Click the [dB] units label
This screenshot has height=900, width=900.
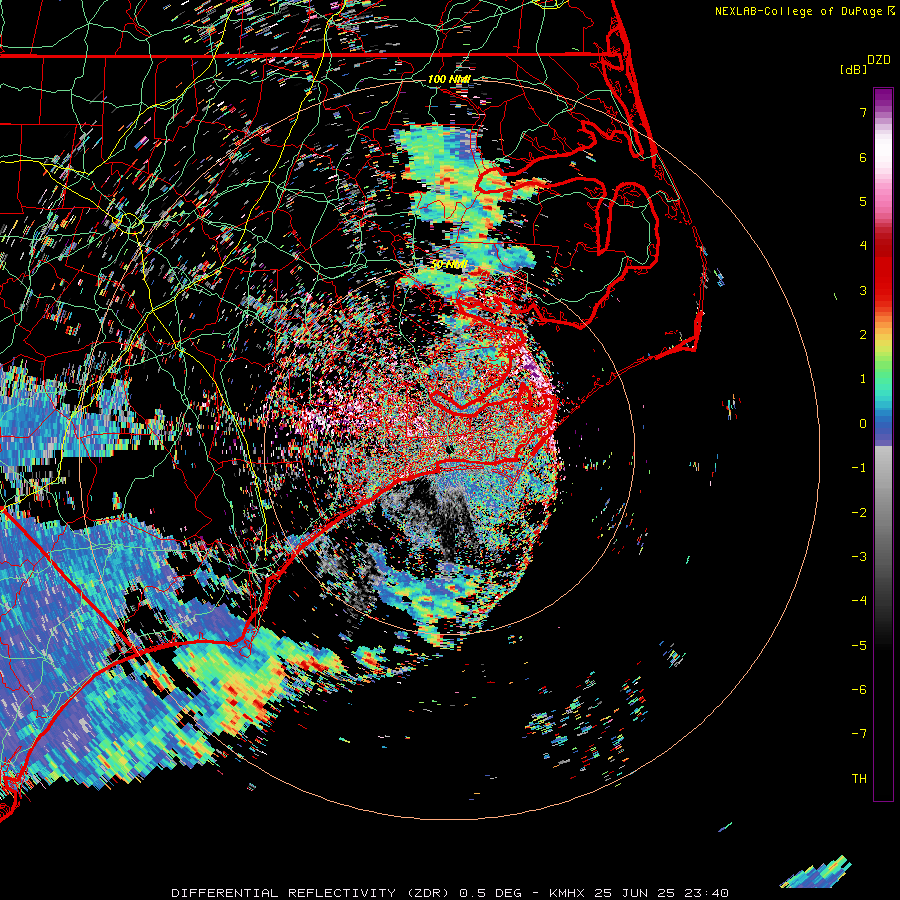pyautogui.click(x=854, y=69)
